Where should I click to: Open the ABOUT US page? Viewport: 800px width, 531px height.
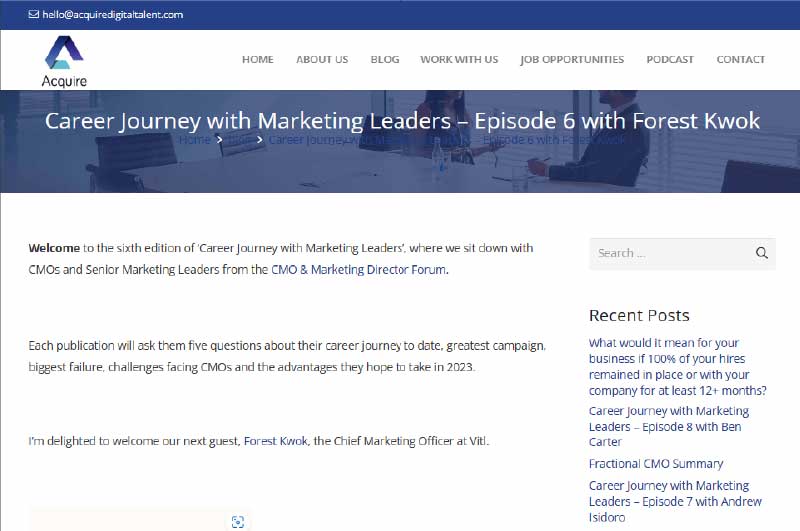click(x=322, y=59)
